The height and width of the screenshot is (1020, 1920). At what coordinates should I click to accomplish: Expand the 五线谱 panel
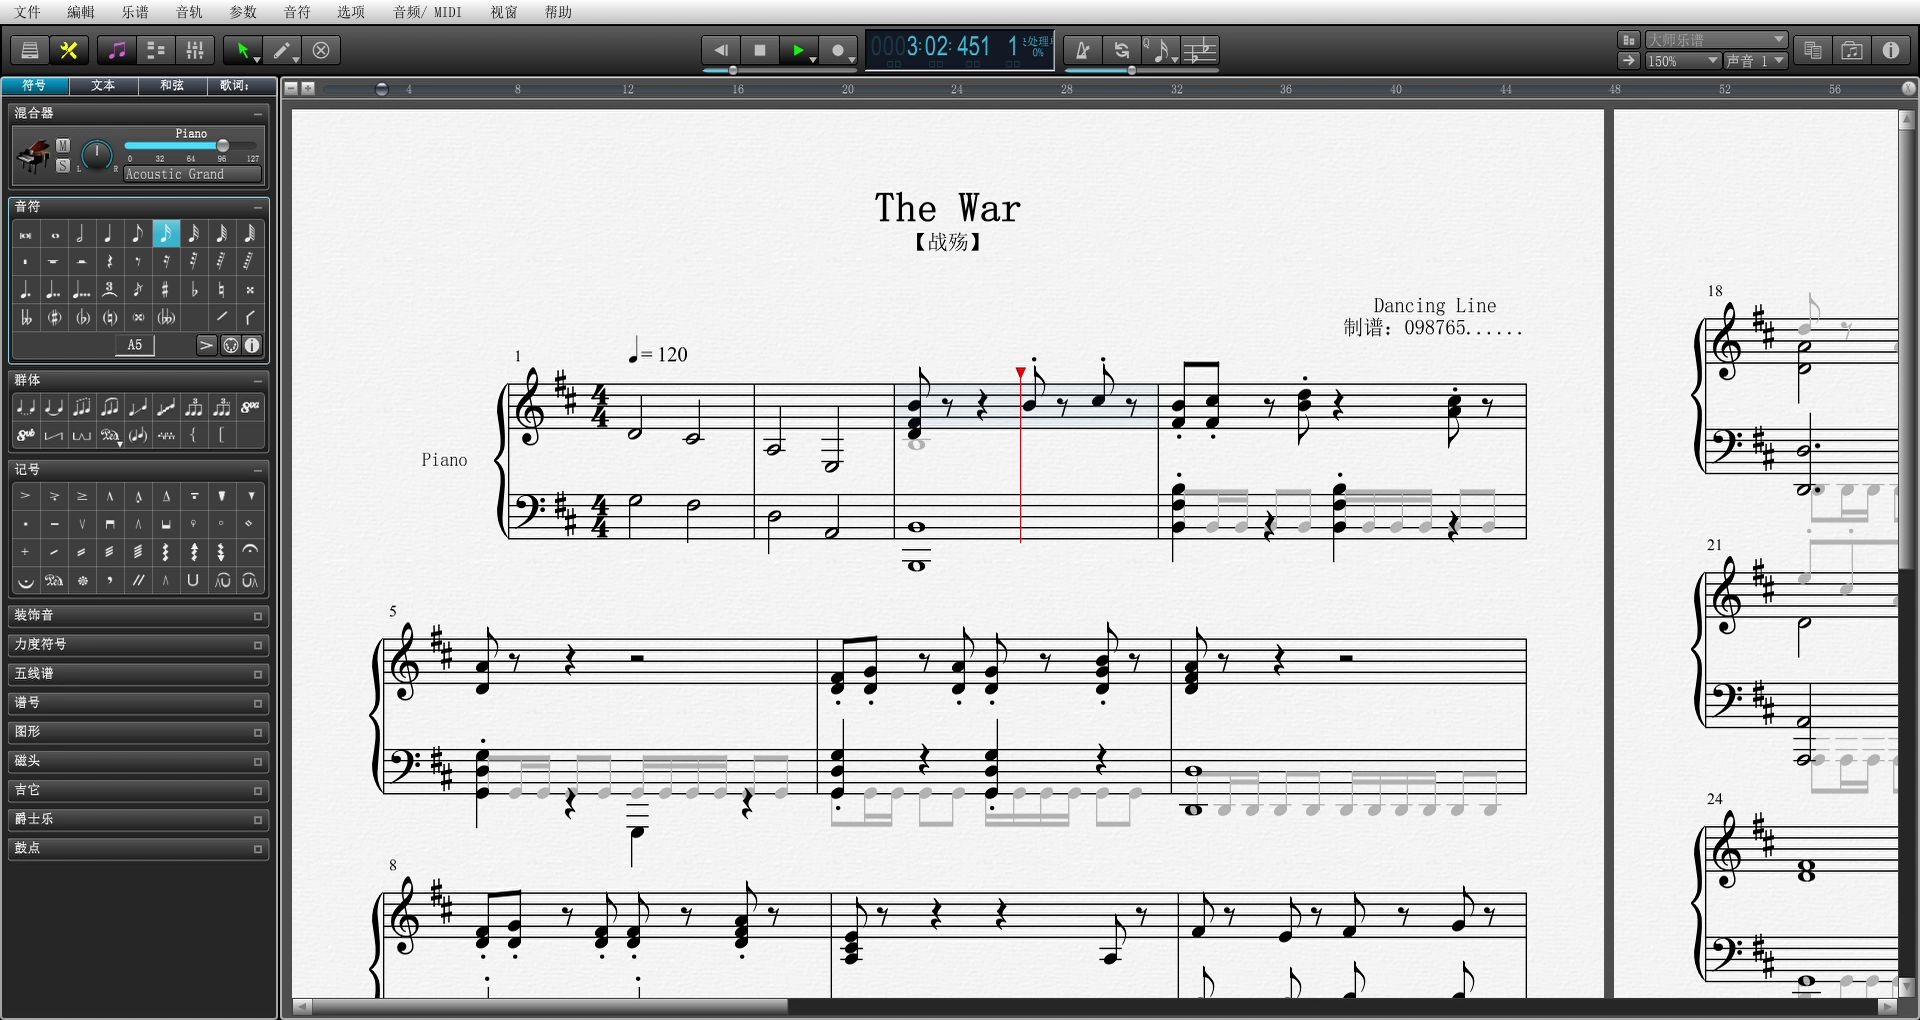[138, 674]
